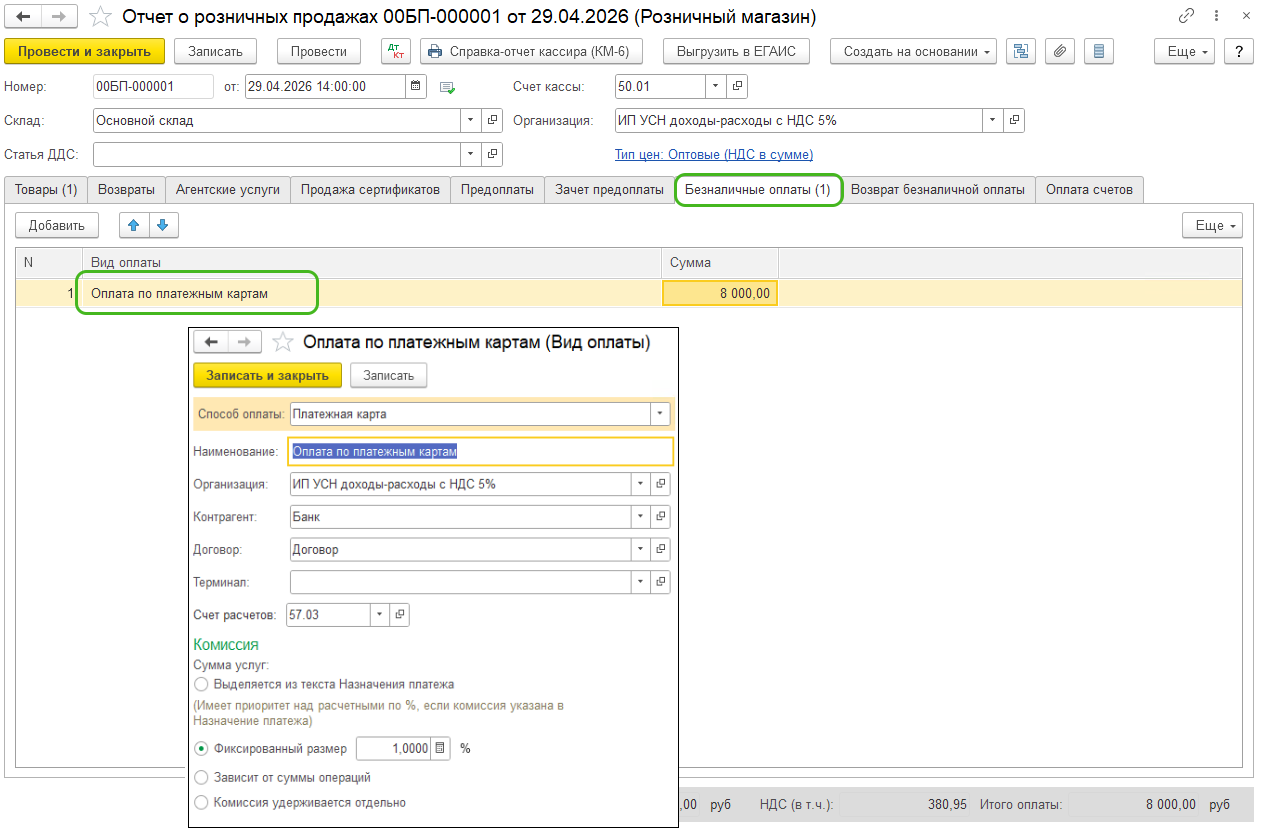The width and height of the screenshot is (1269, 830).
Task: Click the green status icon beside date
Action: coord(447,88)
